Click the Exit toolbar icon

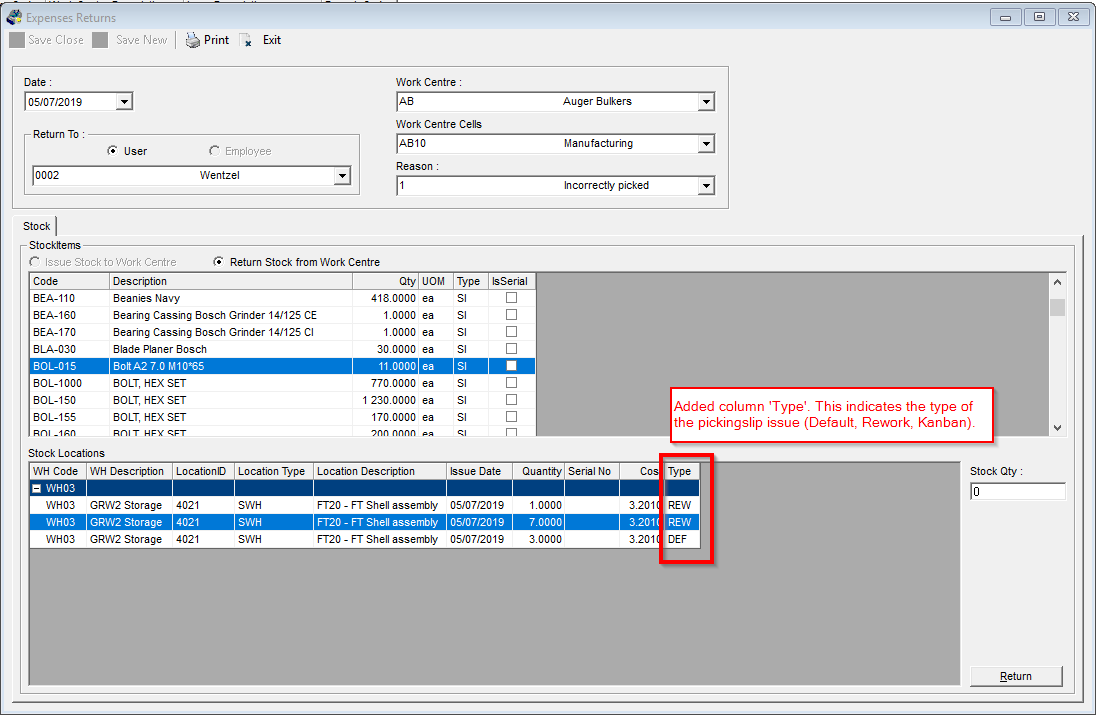[246, 41]
